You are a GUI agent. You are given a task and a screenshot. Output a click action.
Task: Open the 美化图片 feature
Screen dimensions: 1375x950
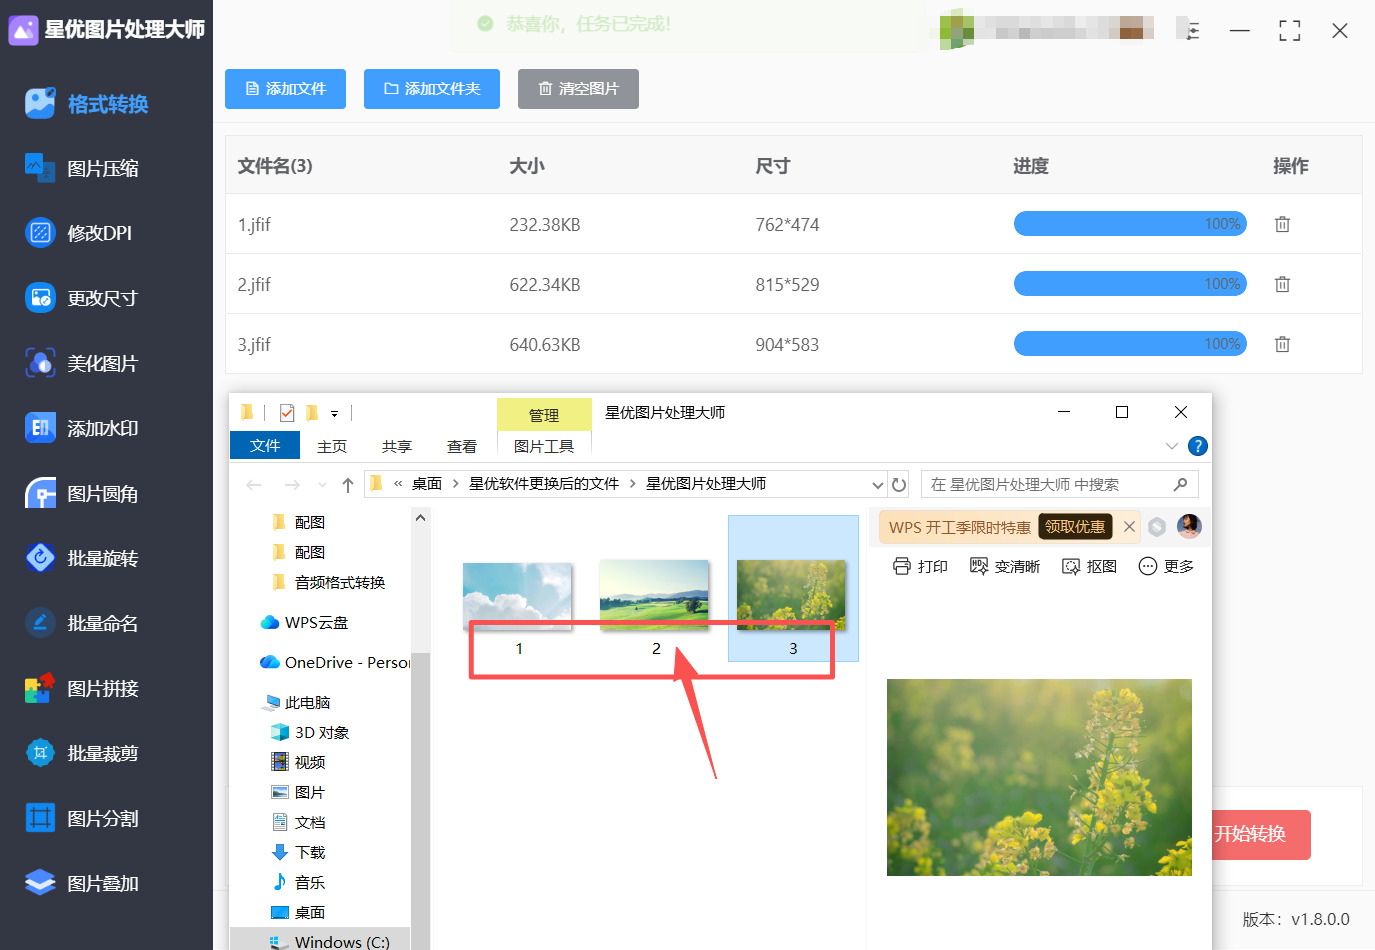click(82, 363)
